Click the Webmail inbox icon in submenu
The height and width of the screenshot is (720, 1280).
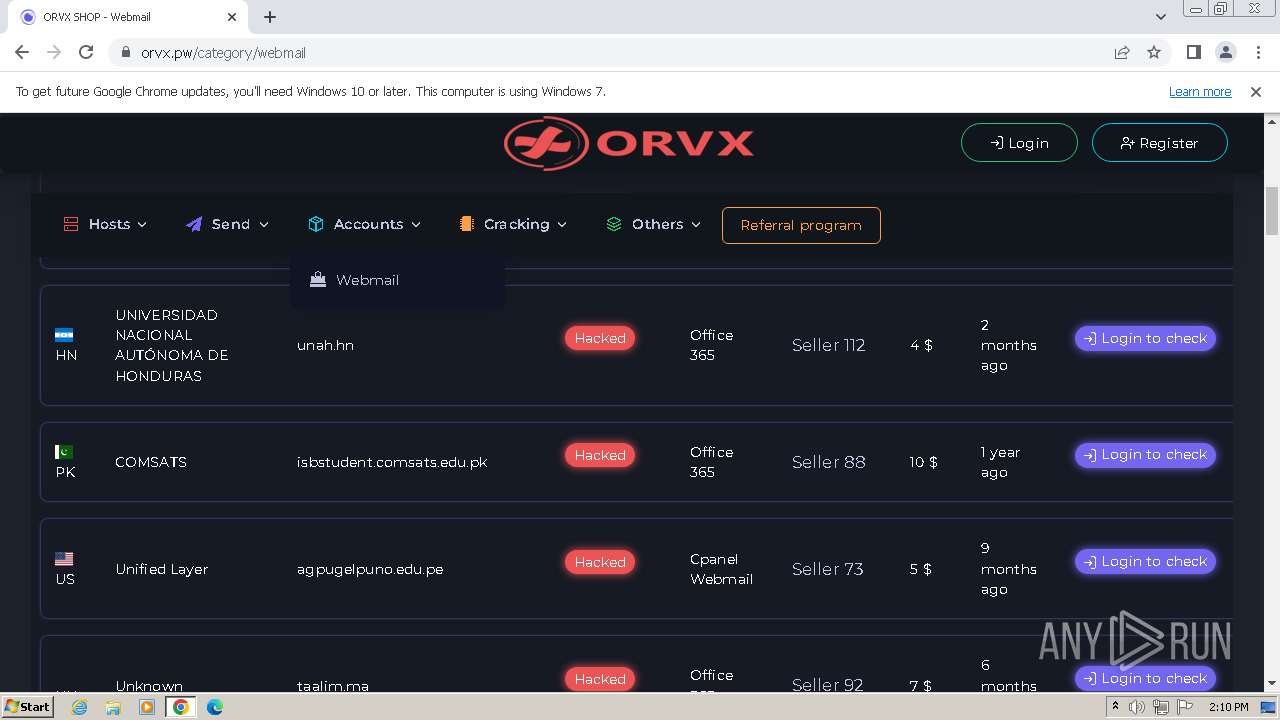point(318,280)
